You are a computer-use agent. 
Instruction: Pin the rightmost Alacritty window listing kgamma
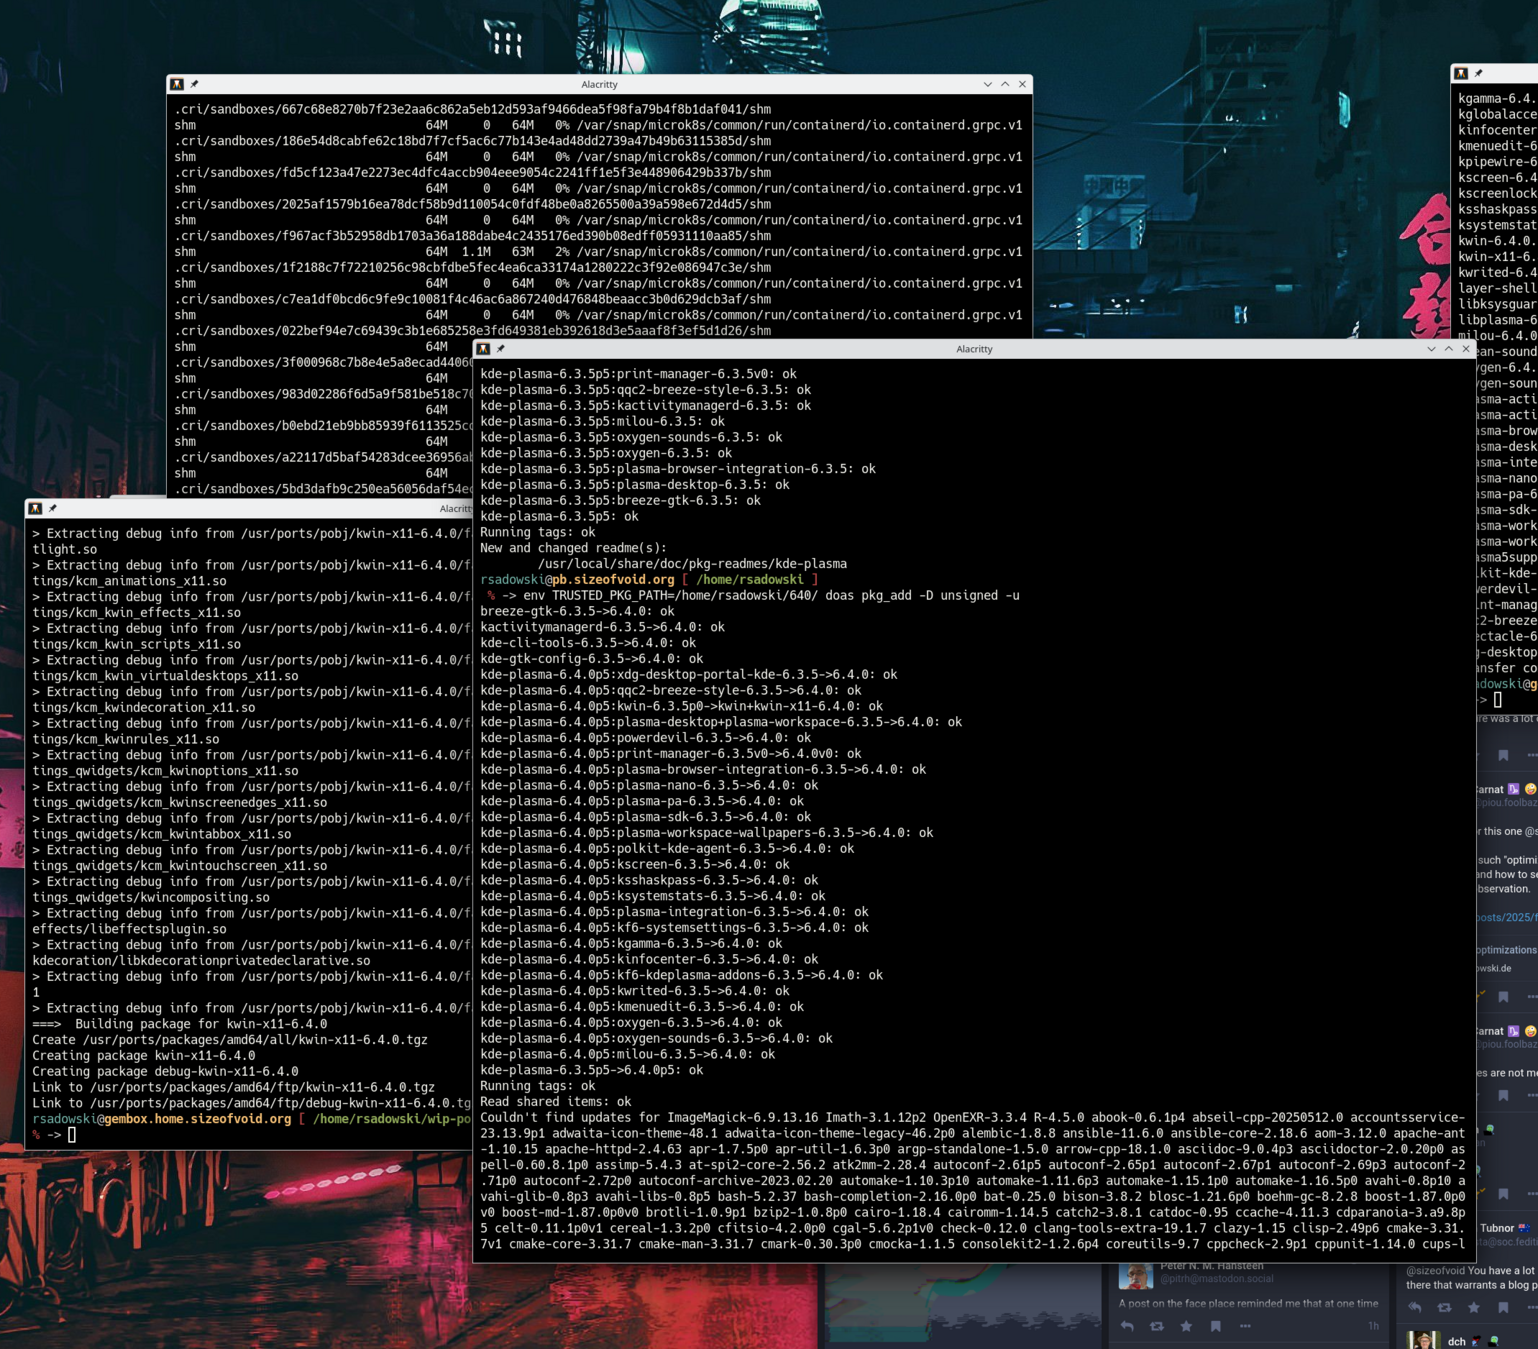coord(1479,74)
